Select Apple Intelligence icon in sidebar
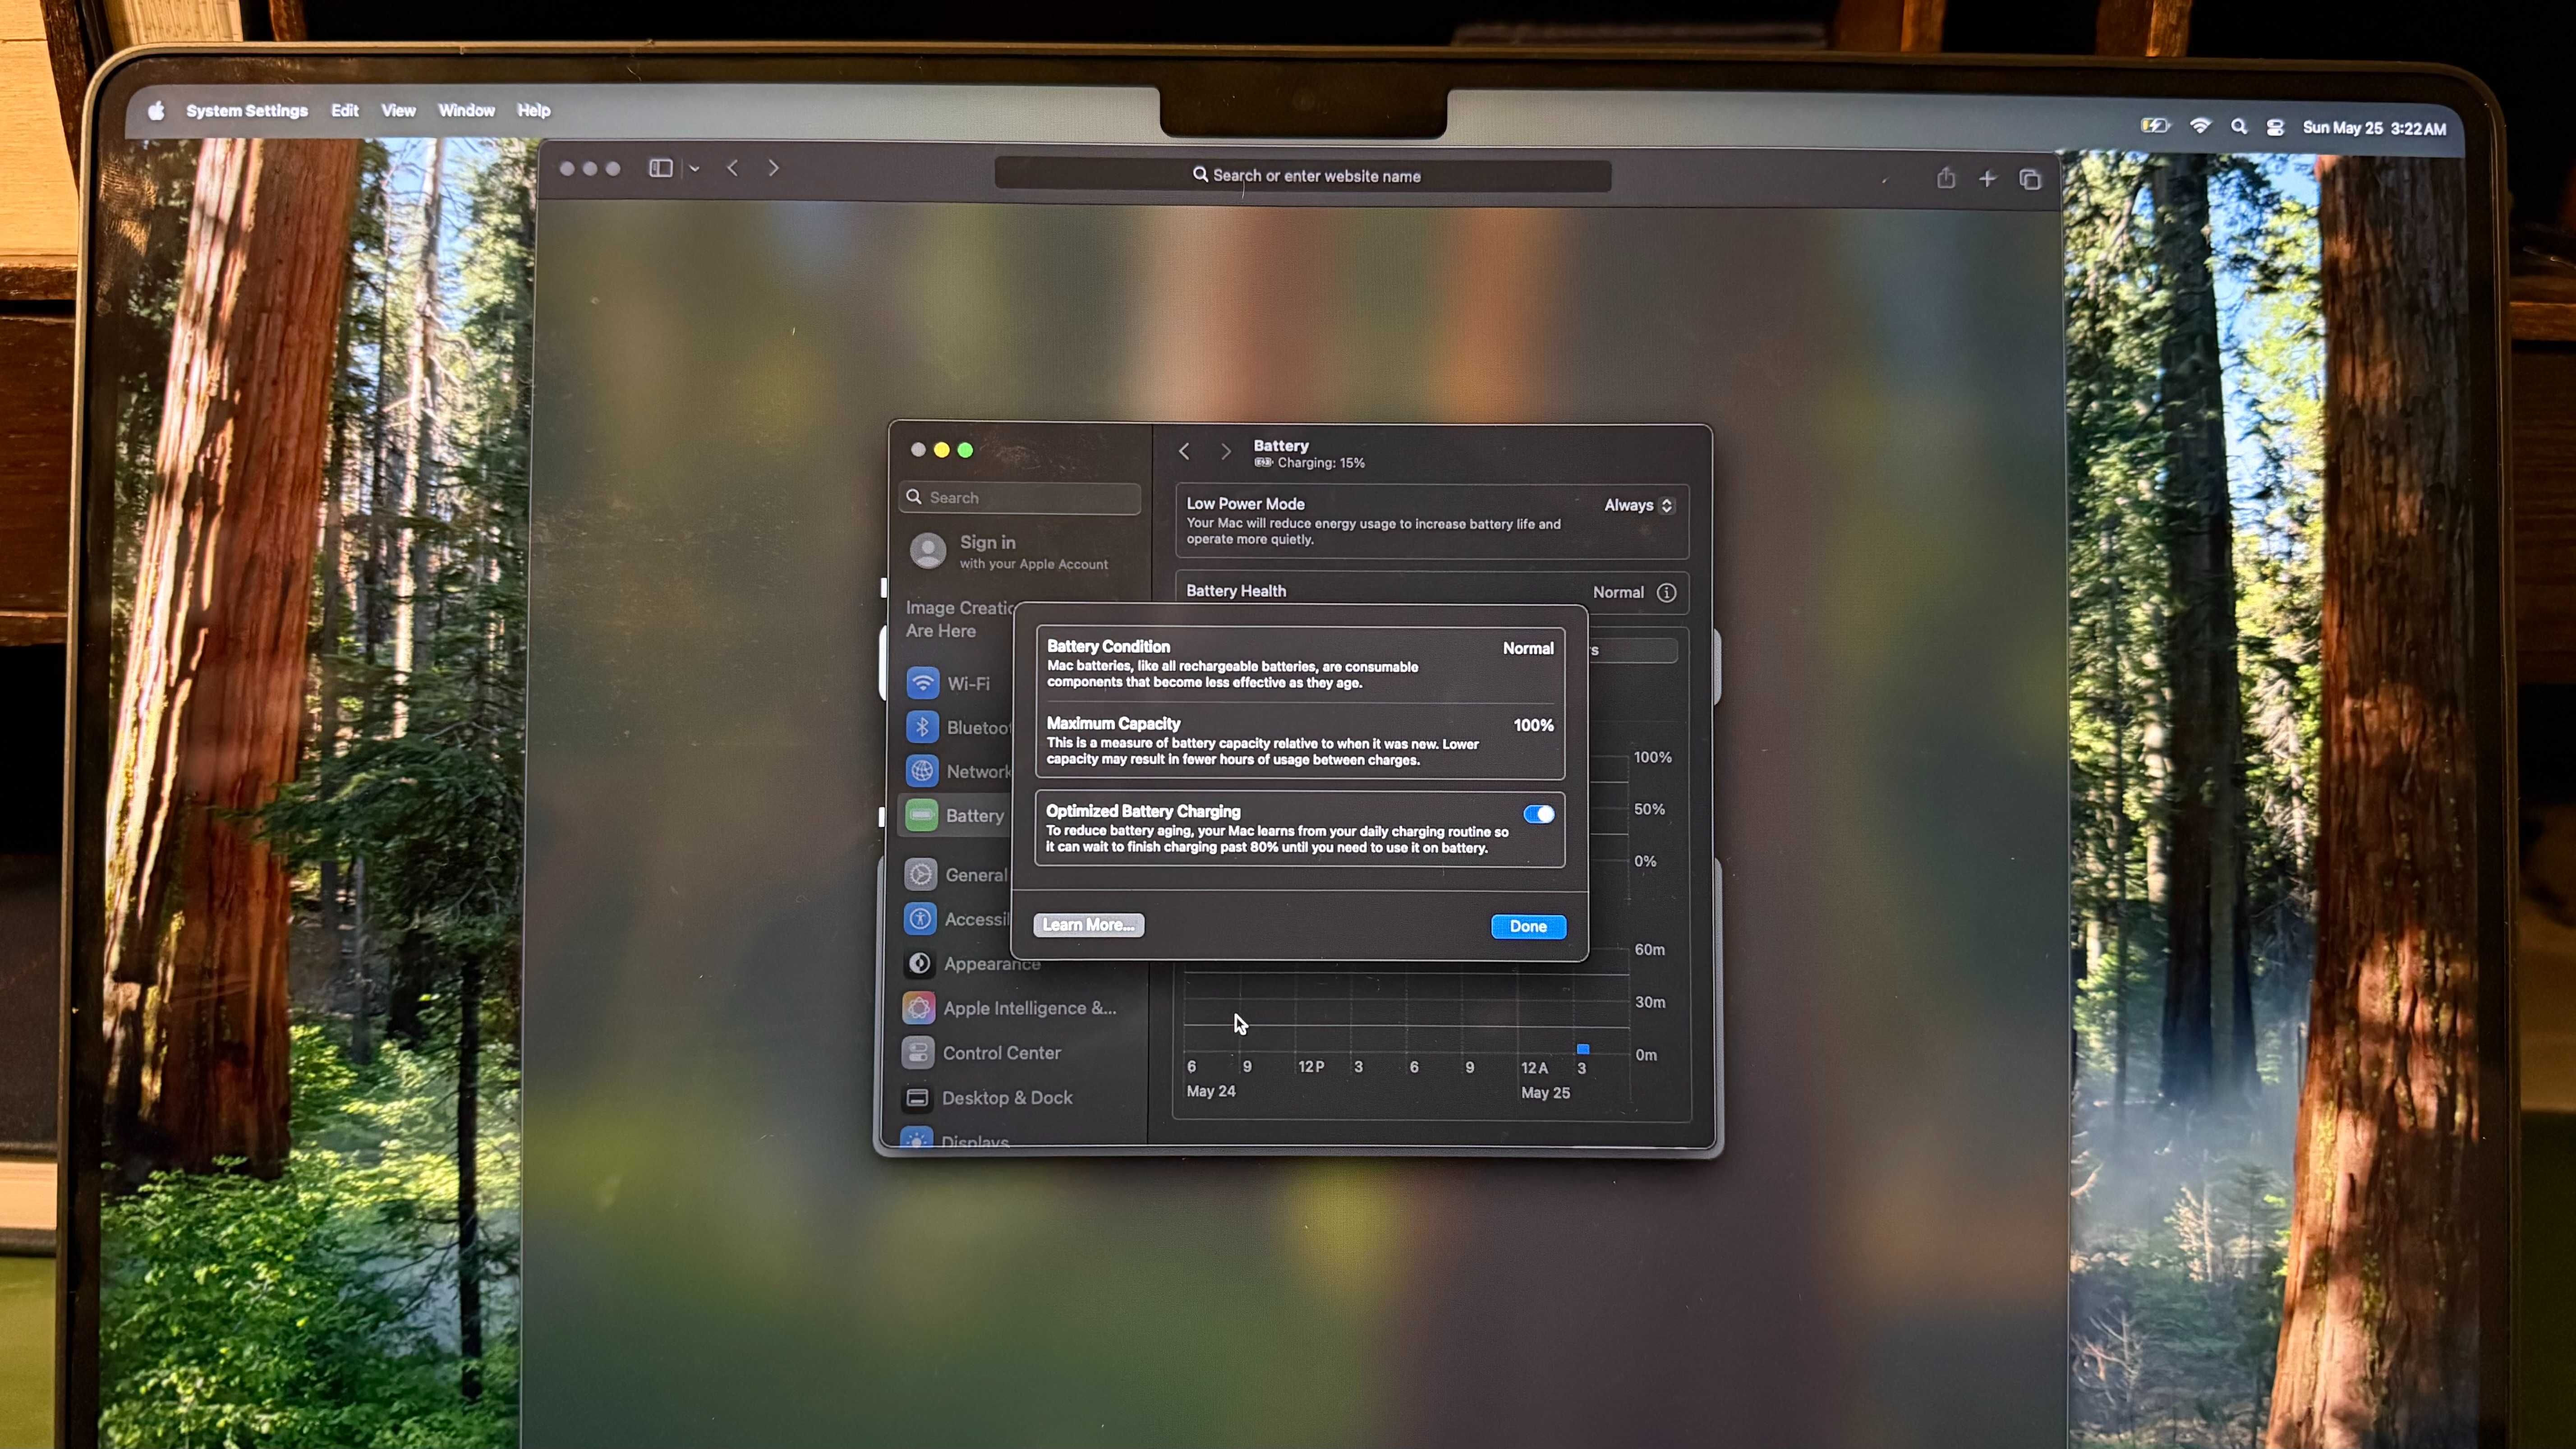Image resolution: width=2576 pixels, height=1449 pixels. 918,1008
